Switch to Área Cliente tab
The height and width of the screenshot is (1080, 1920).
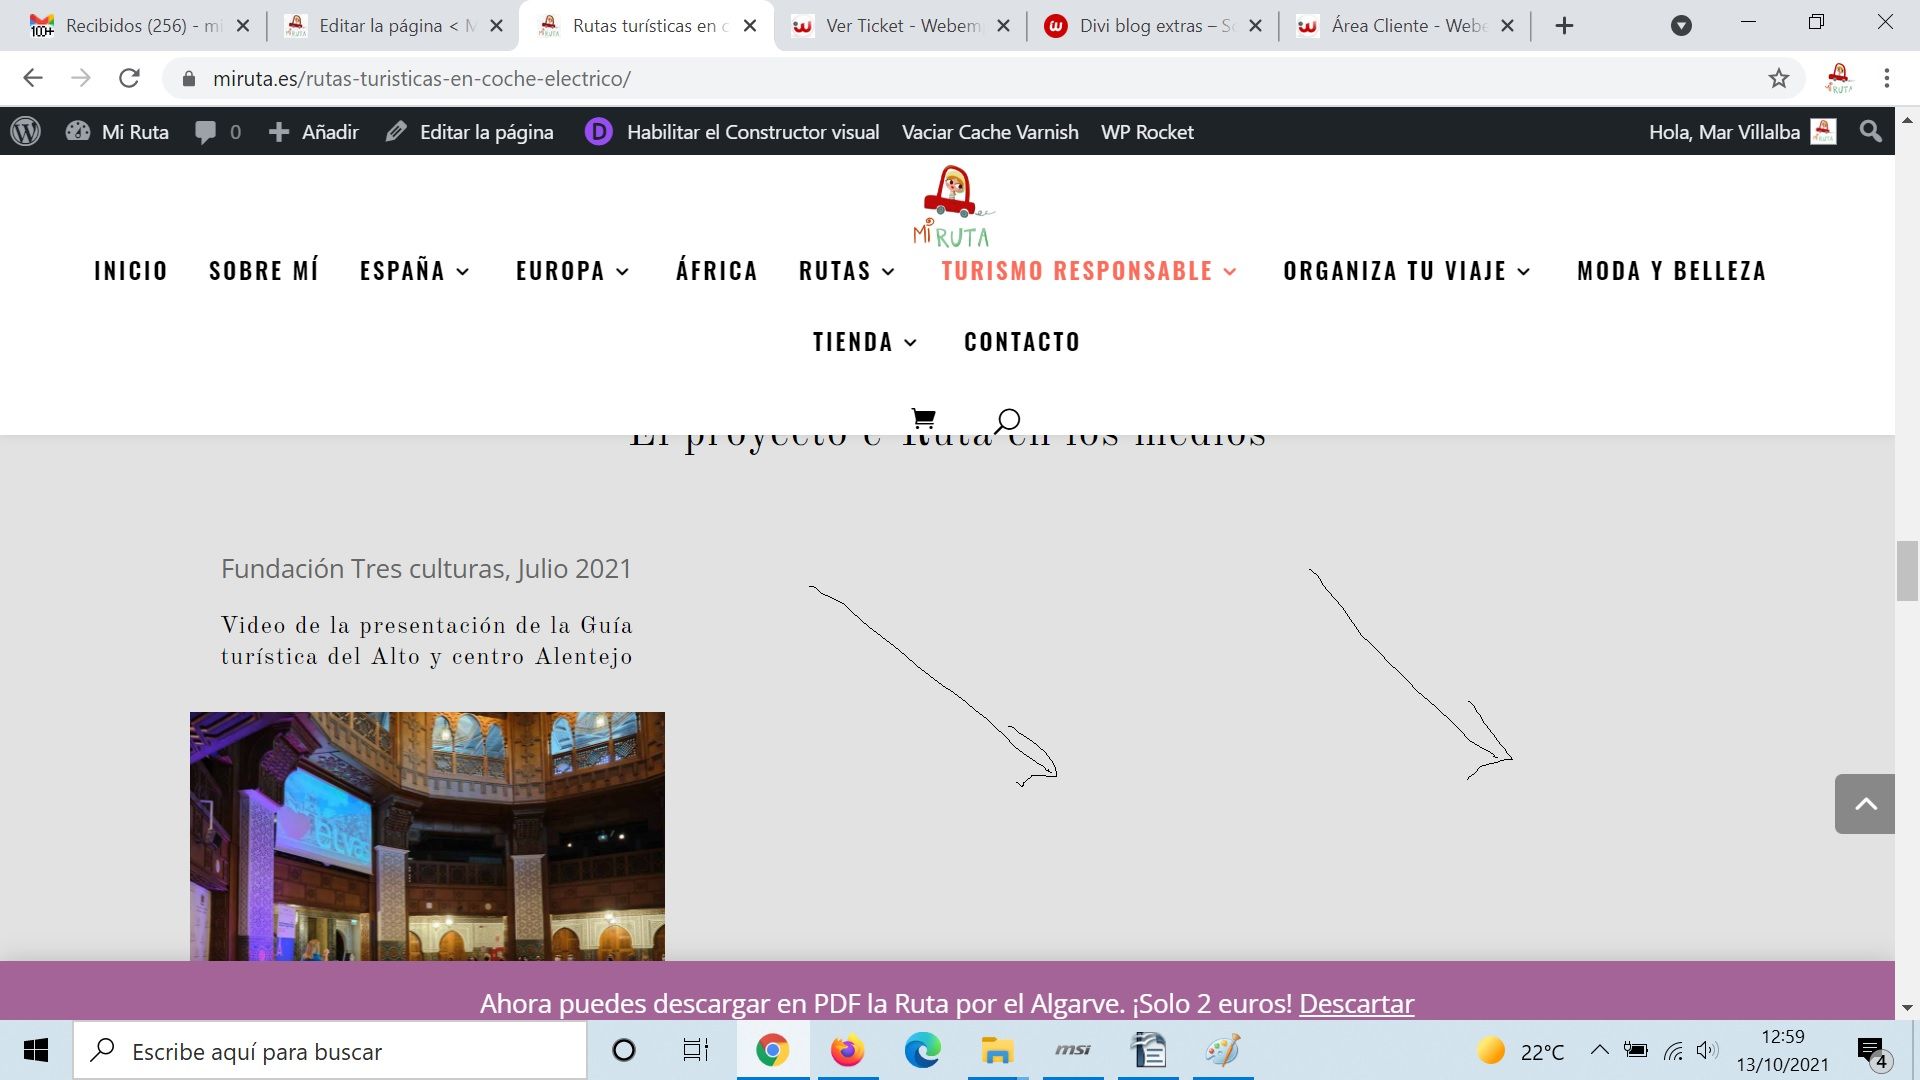pos(1406,26)
